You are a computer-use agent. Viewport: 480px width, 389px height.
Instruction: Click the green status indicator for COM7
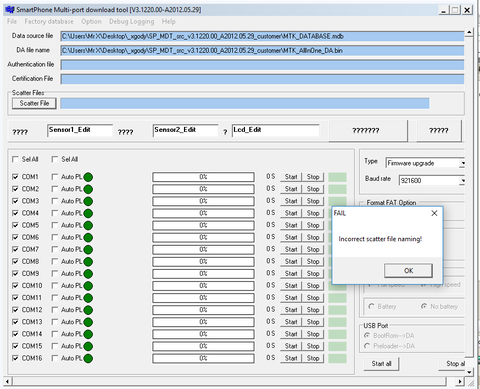tap(88, 250)
